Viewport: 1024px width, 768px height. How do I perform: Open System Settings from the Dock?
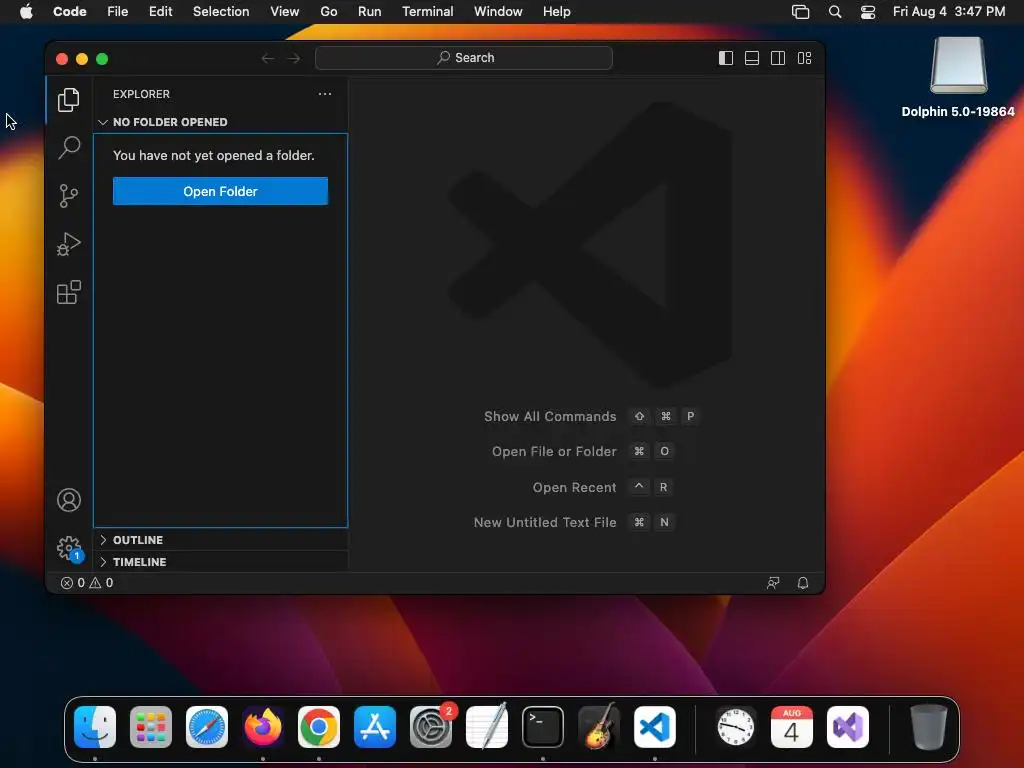(431, 727)
